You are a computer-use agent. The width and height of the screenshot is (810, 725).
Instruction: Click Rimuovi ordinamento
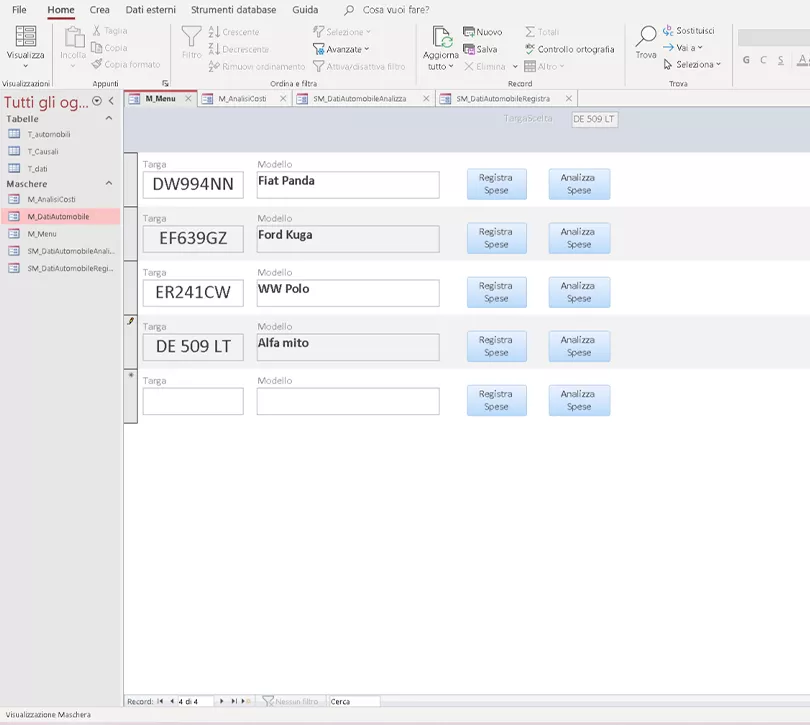point(257,66)
